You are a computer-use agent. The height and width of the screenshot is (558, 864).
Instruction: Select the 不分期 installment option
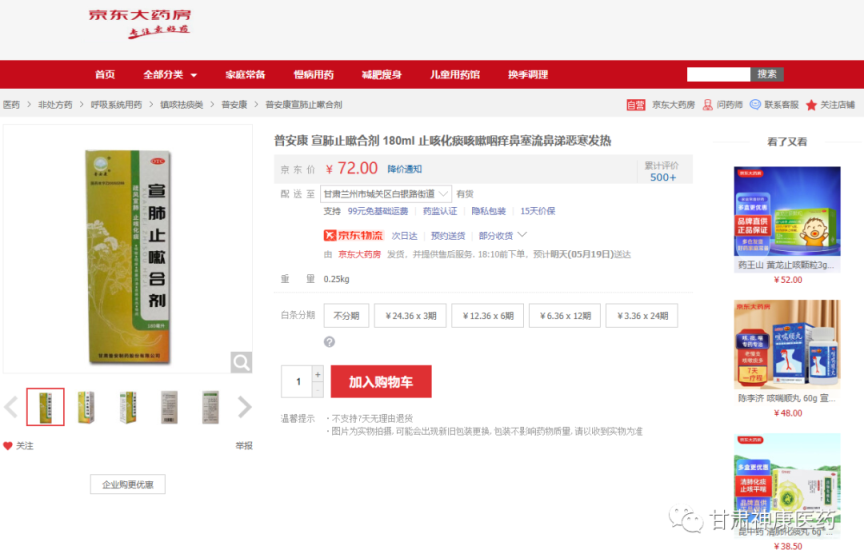coord(346,316)
